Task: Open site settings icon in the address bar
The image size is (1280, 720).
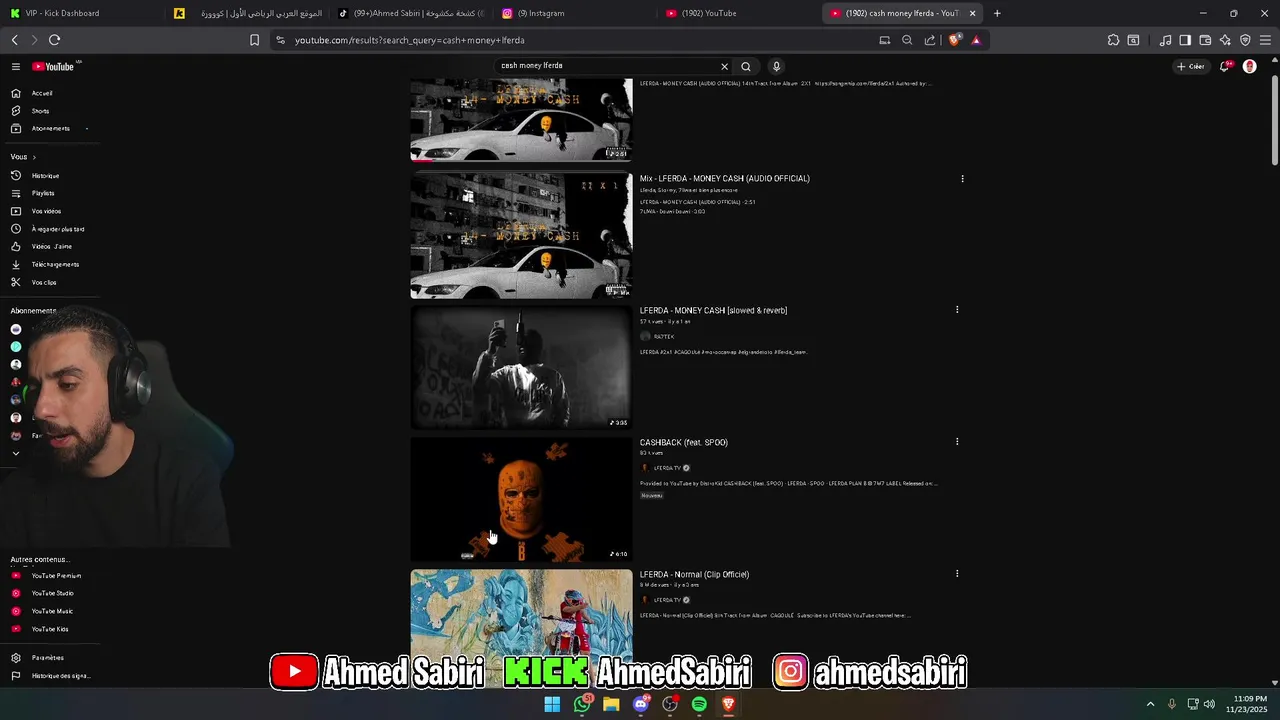Action: pyautogui.click(x=280, y=40)
